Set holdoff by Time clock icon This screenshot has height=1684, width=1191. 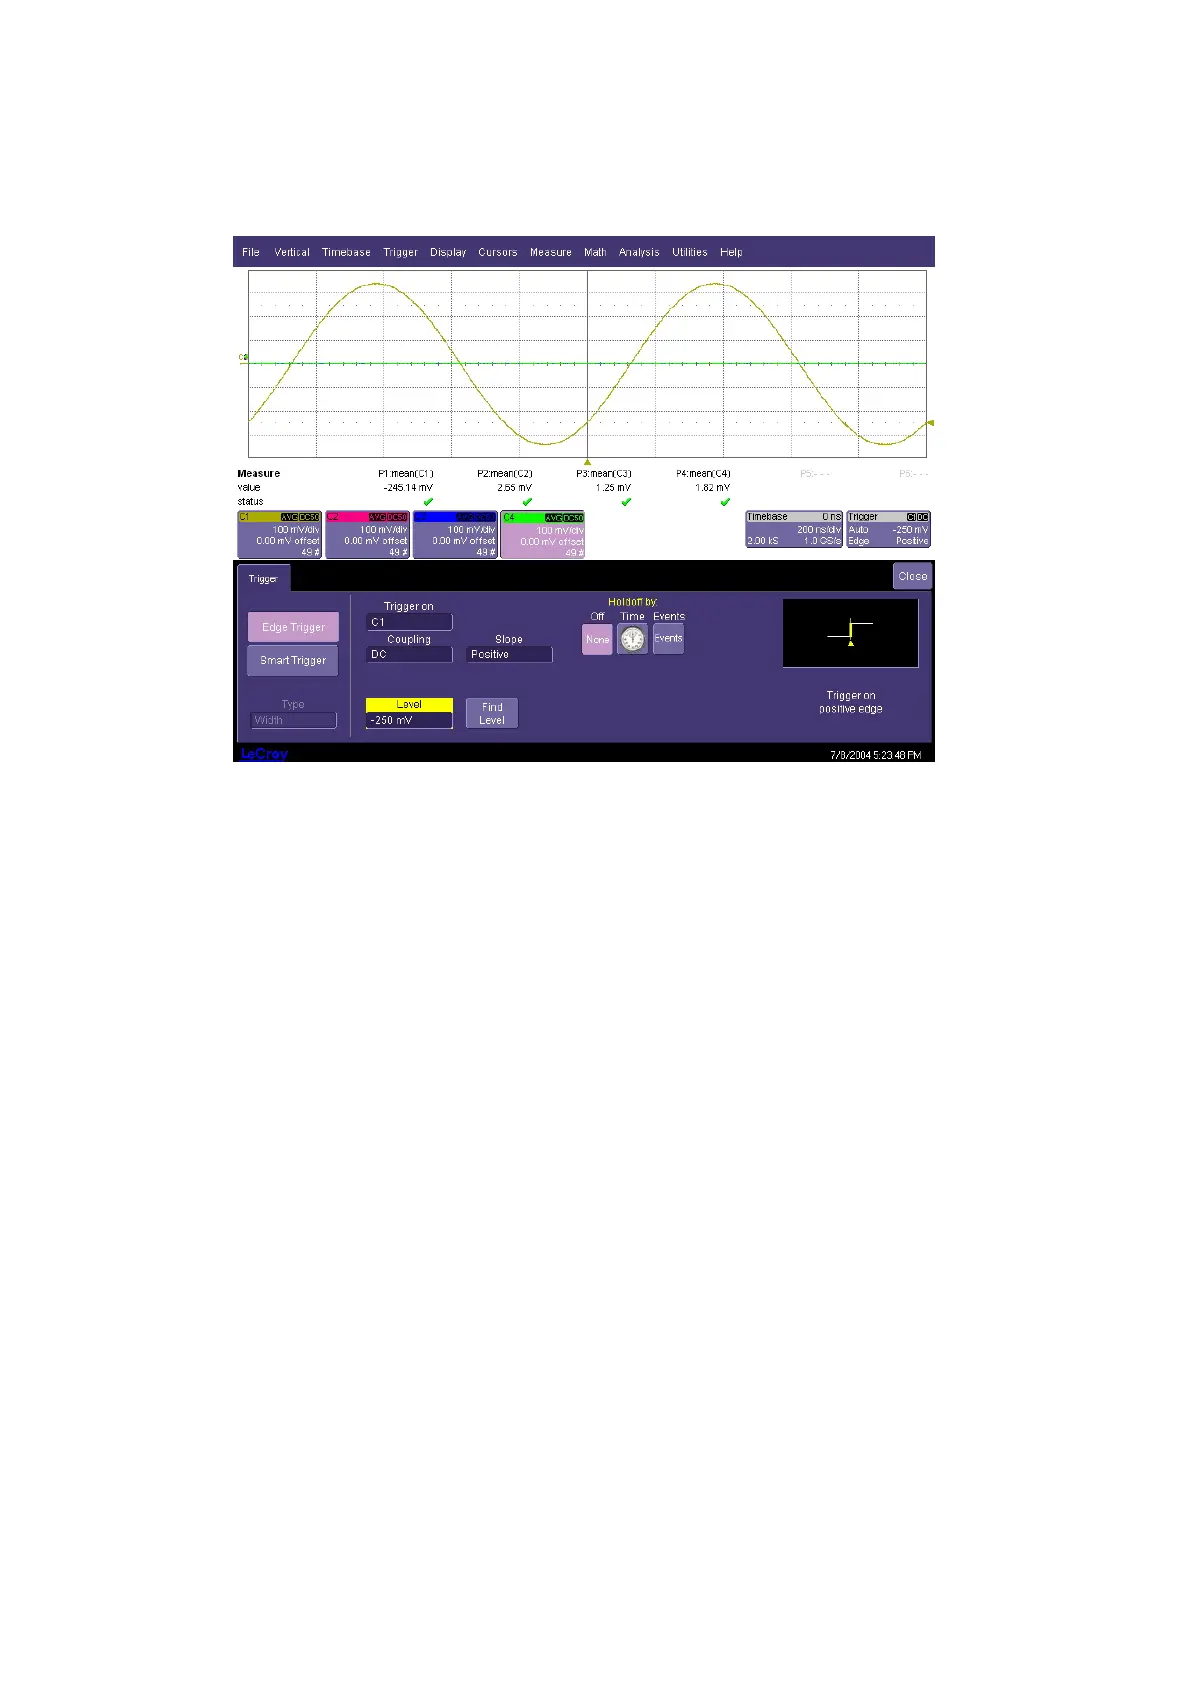click(x=632, y=639)
